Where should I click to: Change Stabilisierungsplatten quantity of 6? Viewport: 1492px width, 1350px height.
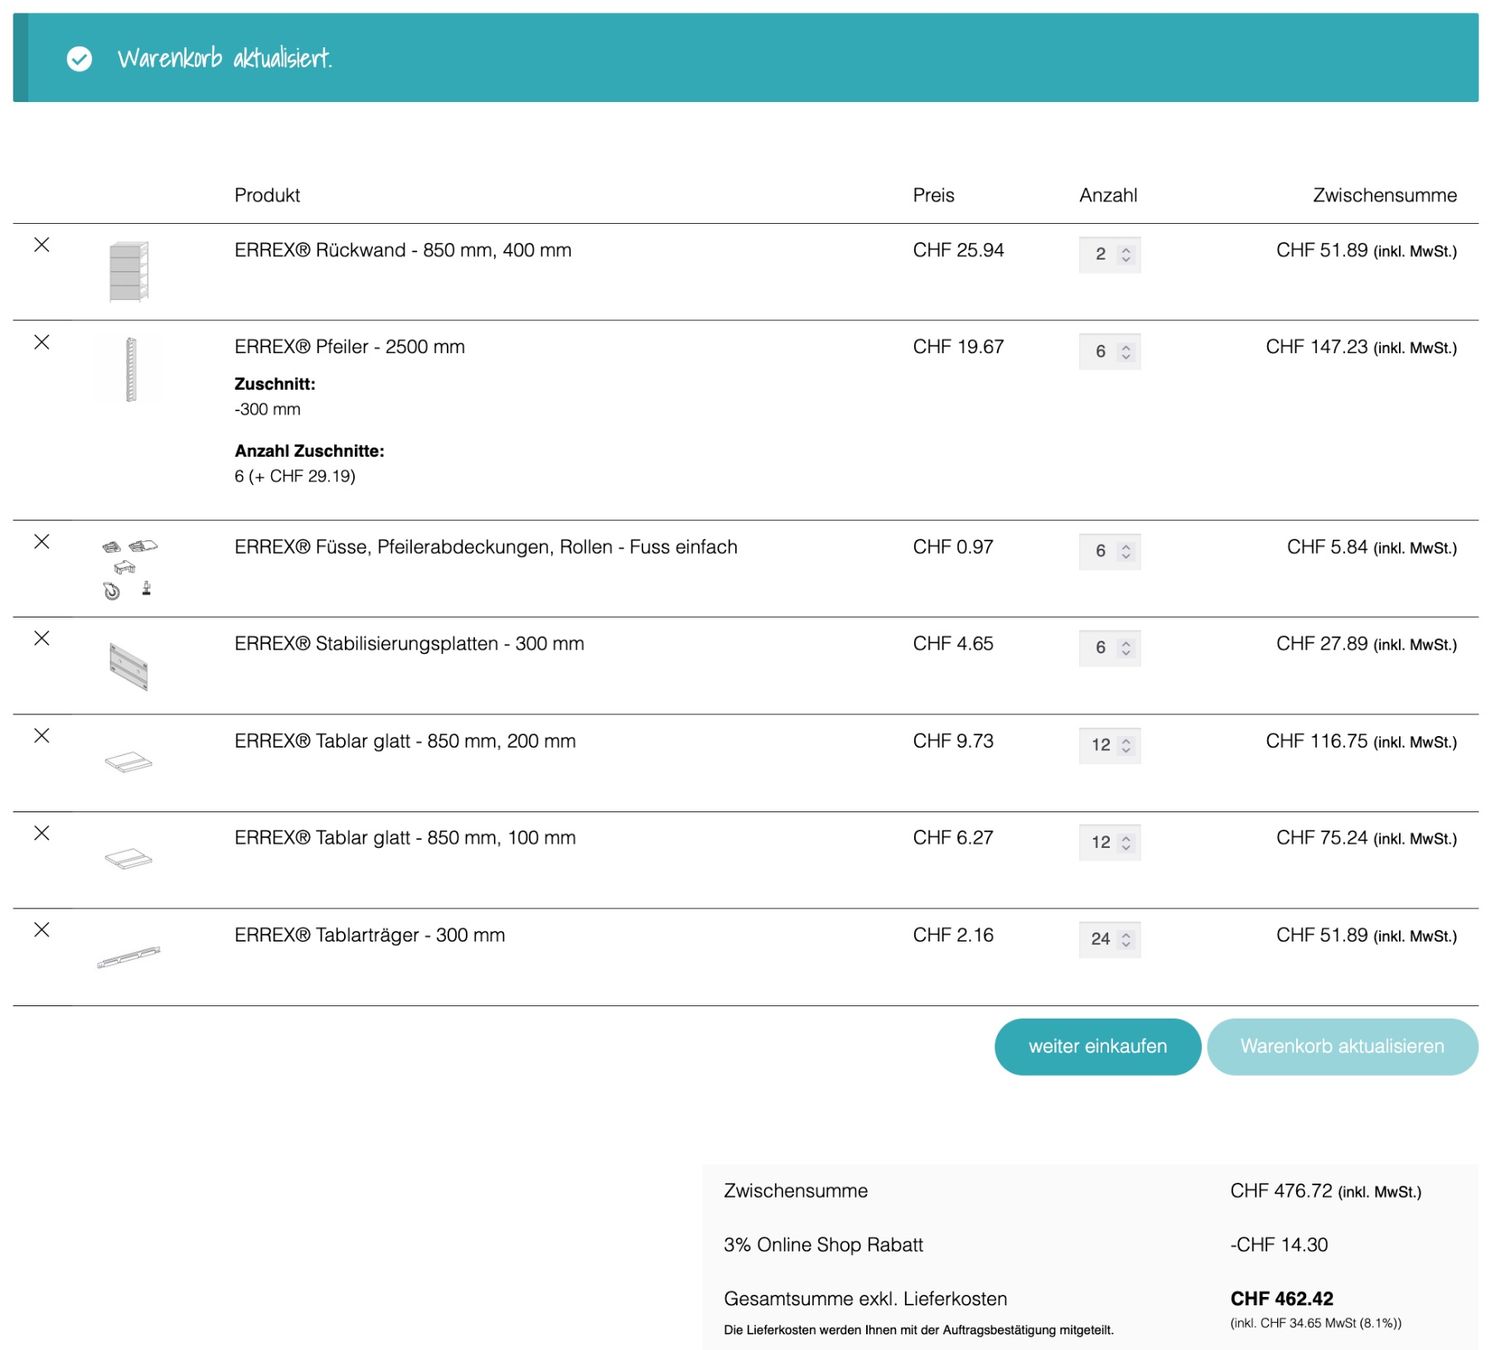(x=1110, y=648)
